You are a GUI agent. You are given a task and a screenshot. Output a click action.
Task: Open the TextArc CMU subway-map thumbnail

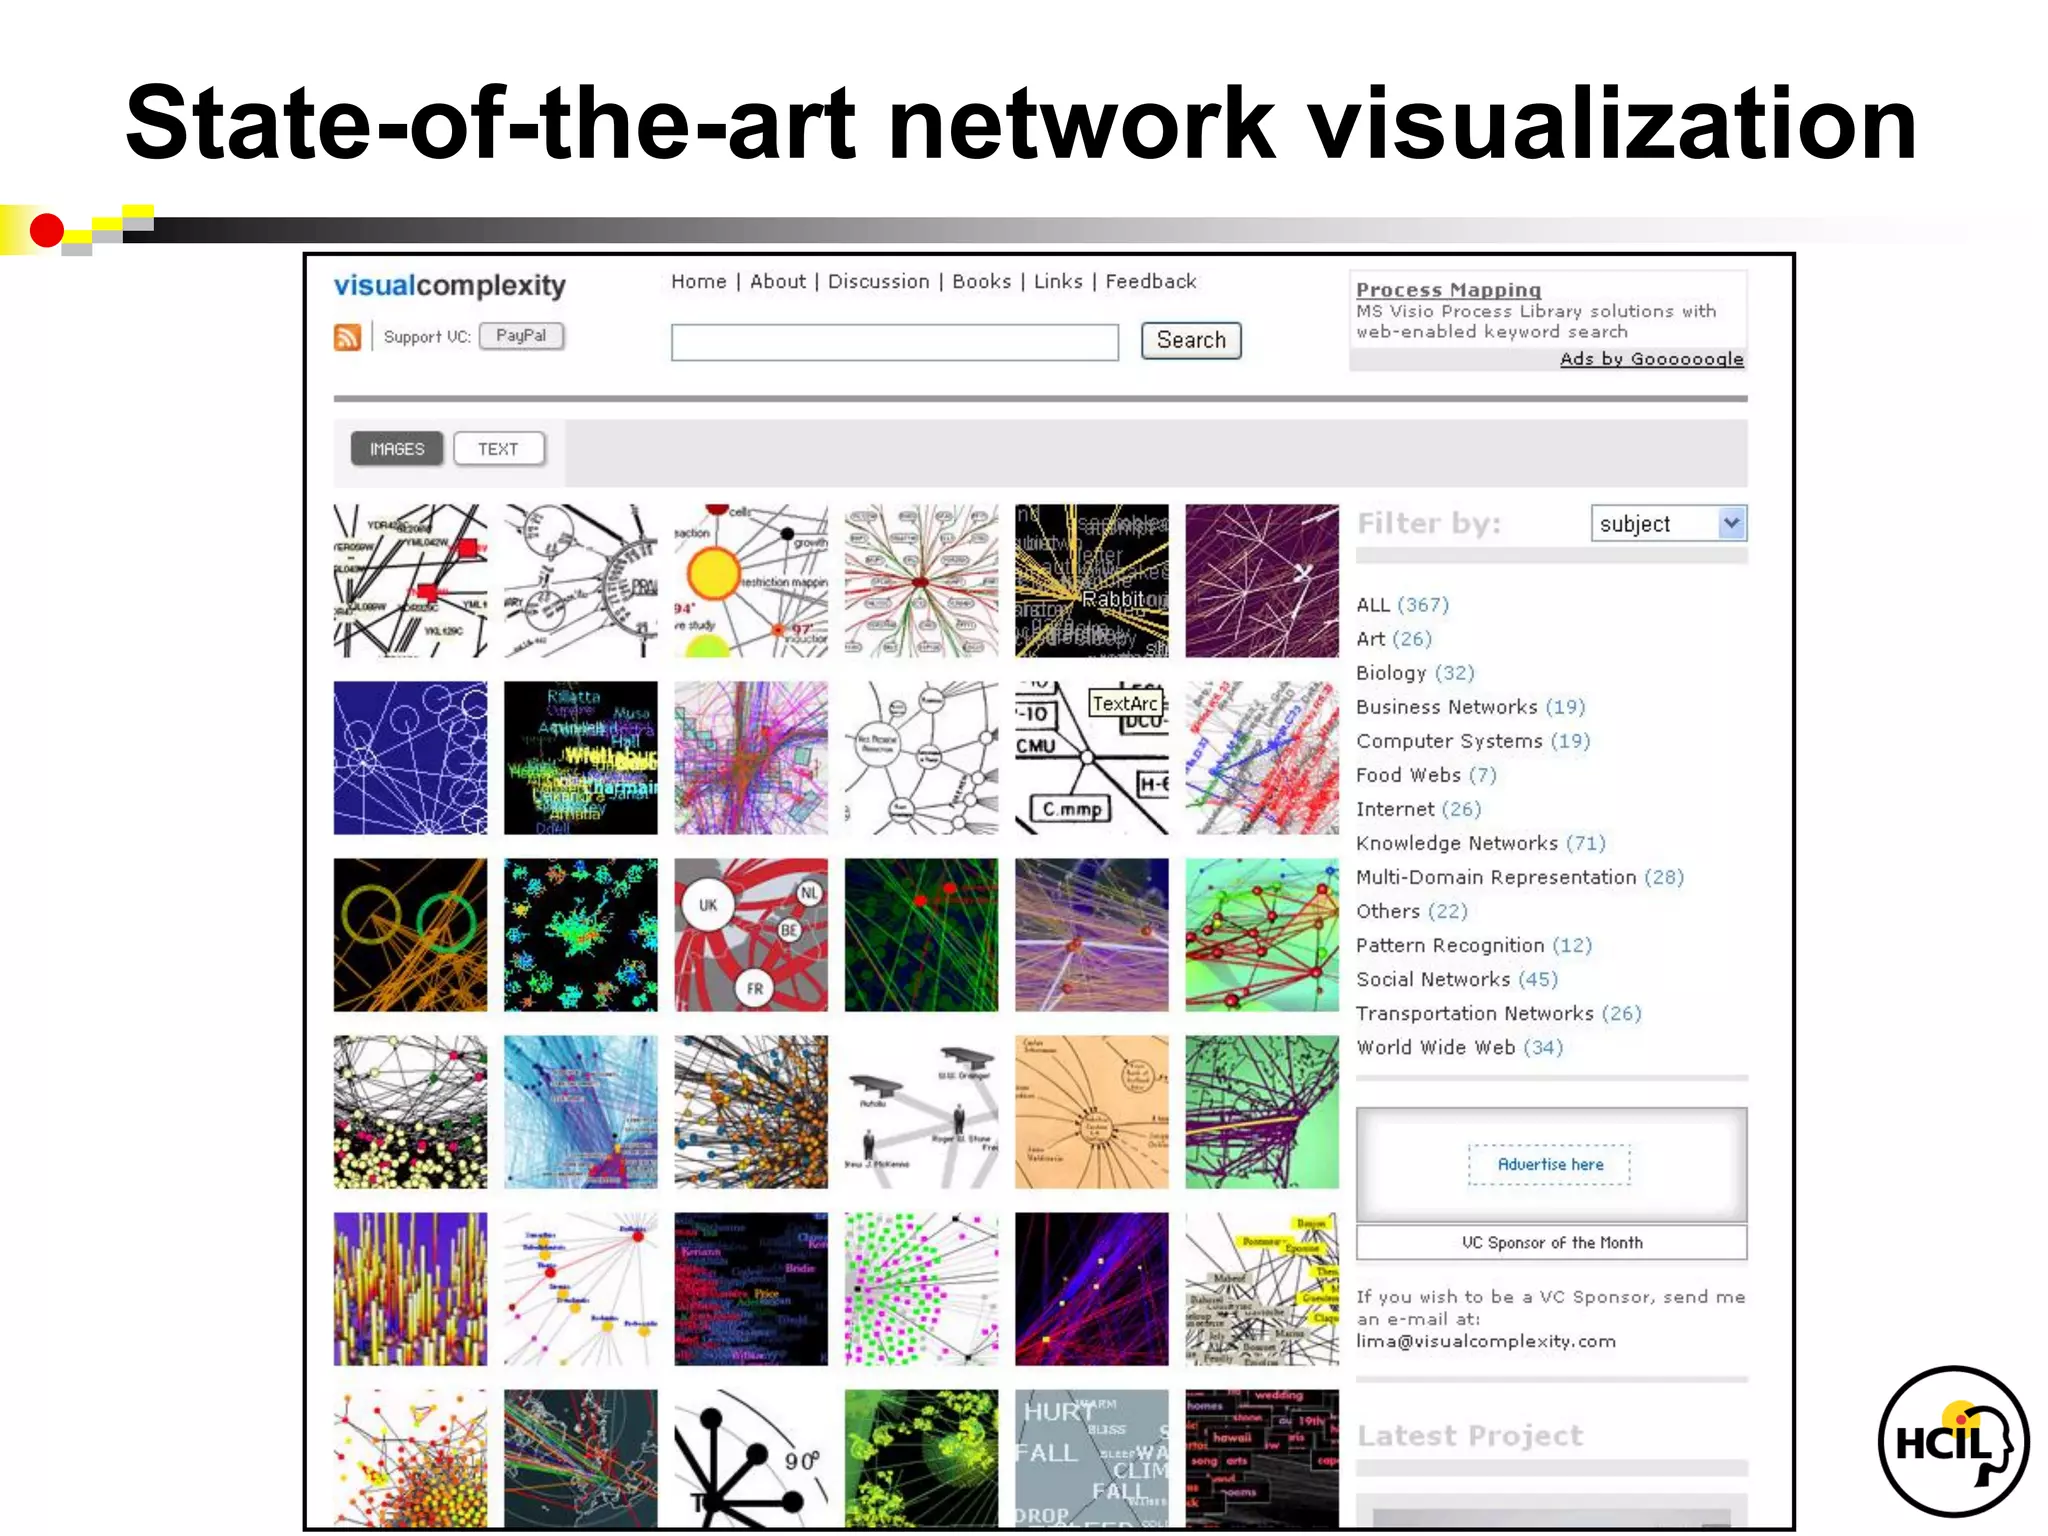coord(1091,758)
